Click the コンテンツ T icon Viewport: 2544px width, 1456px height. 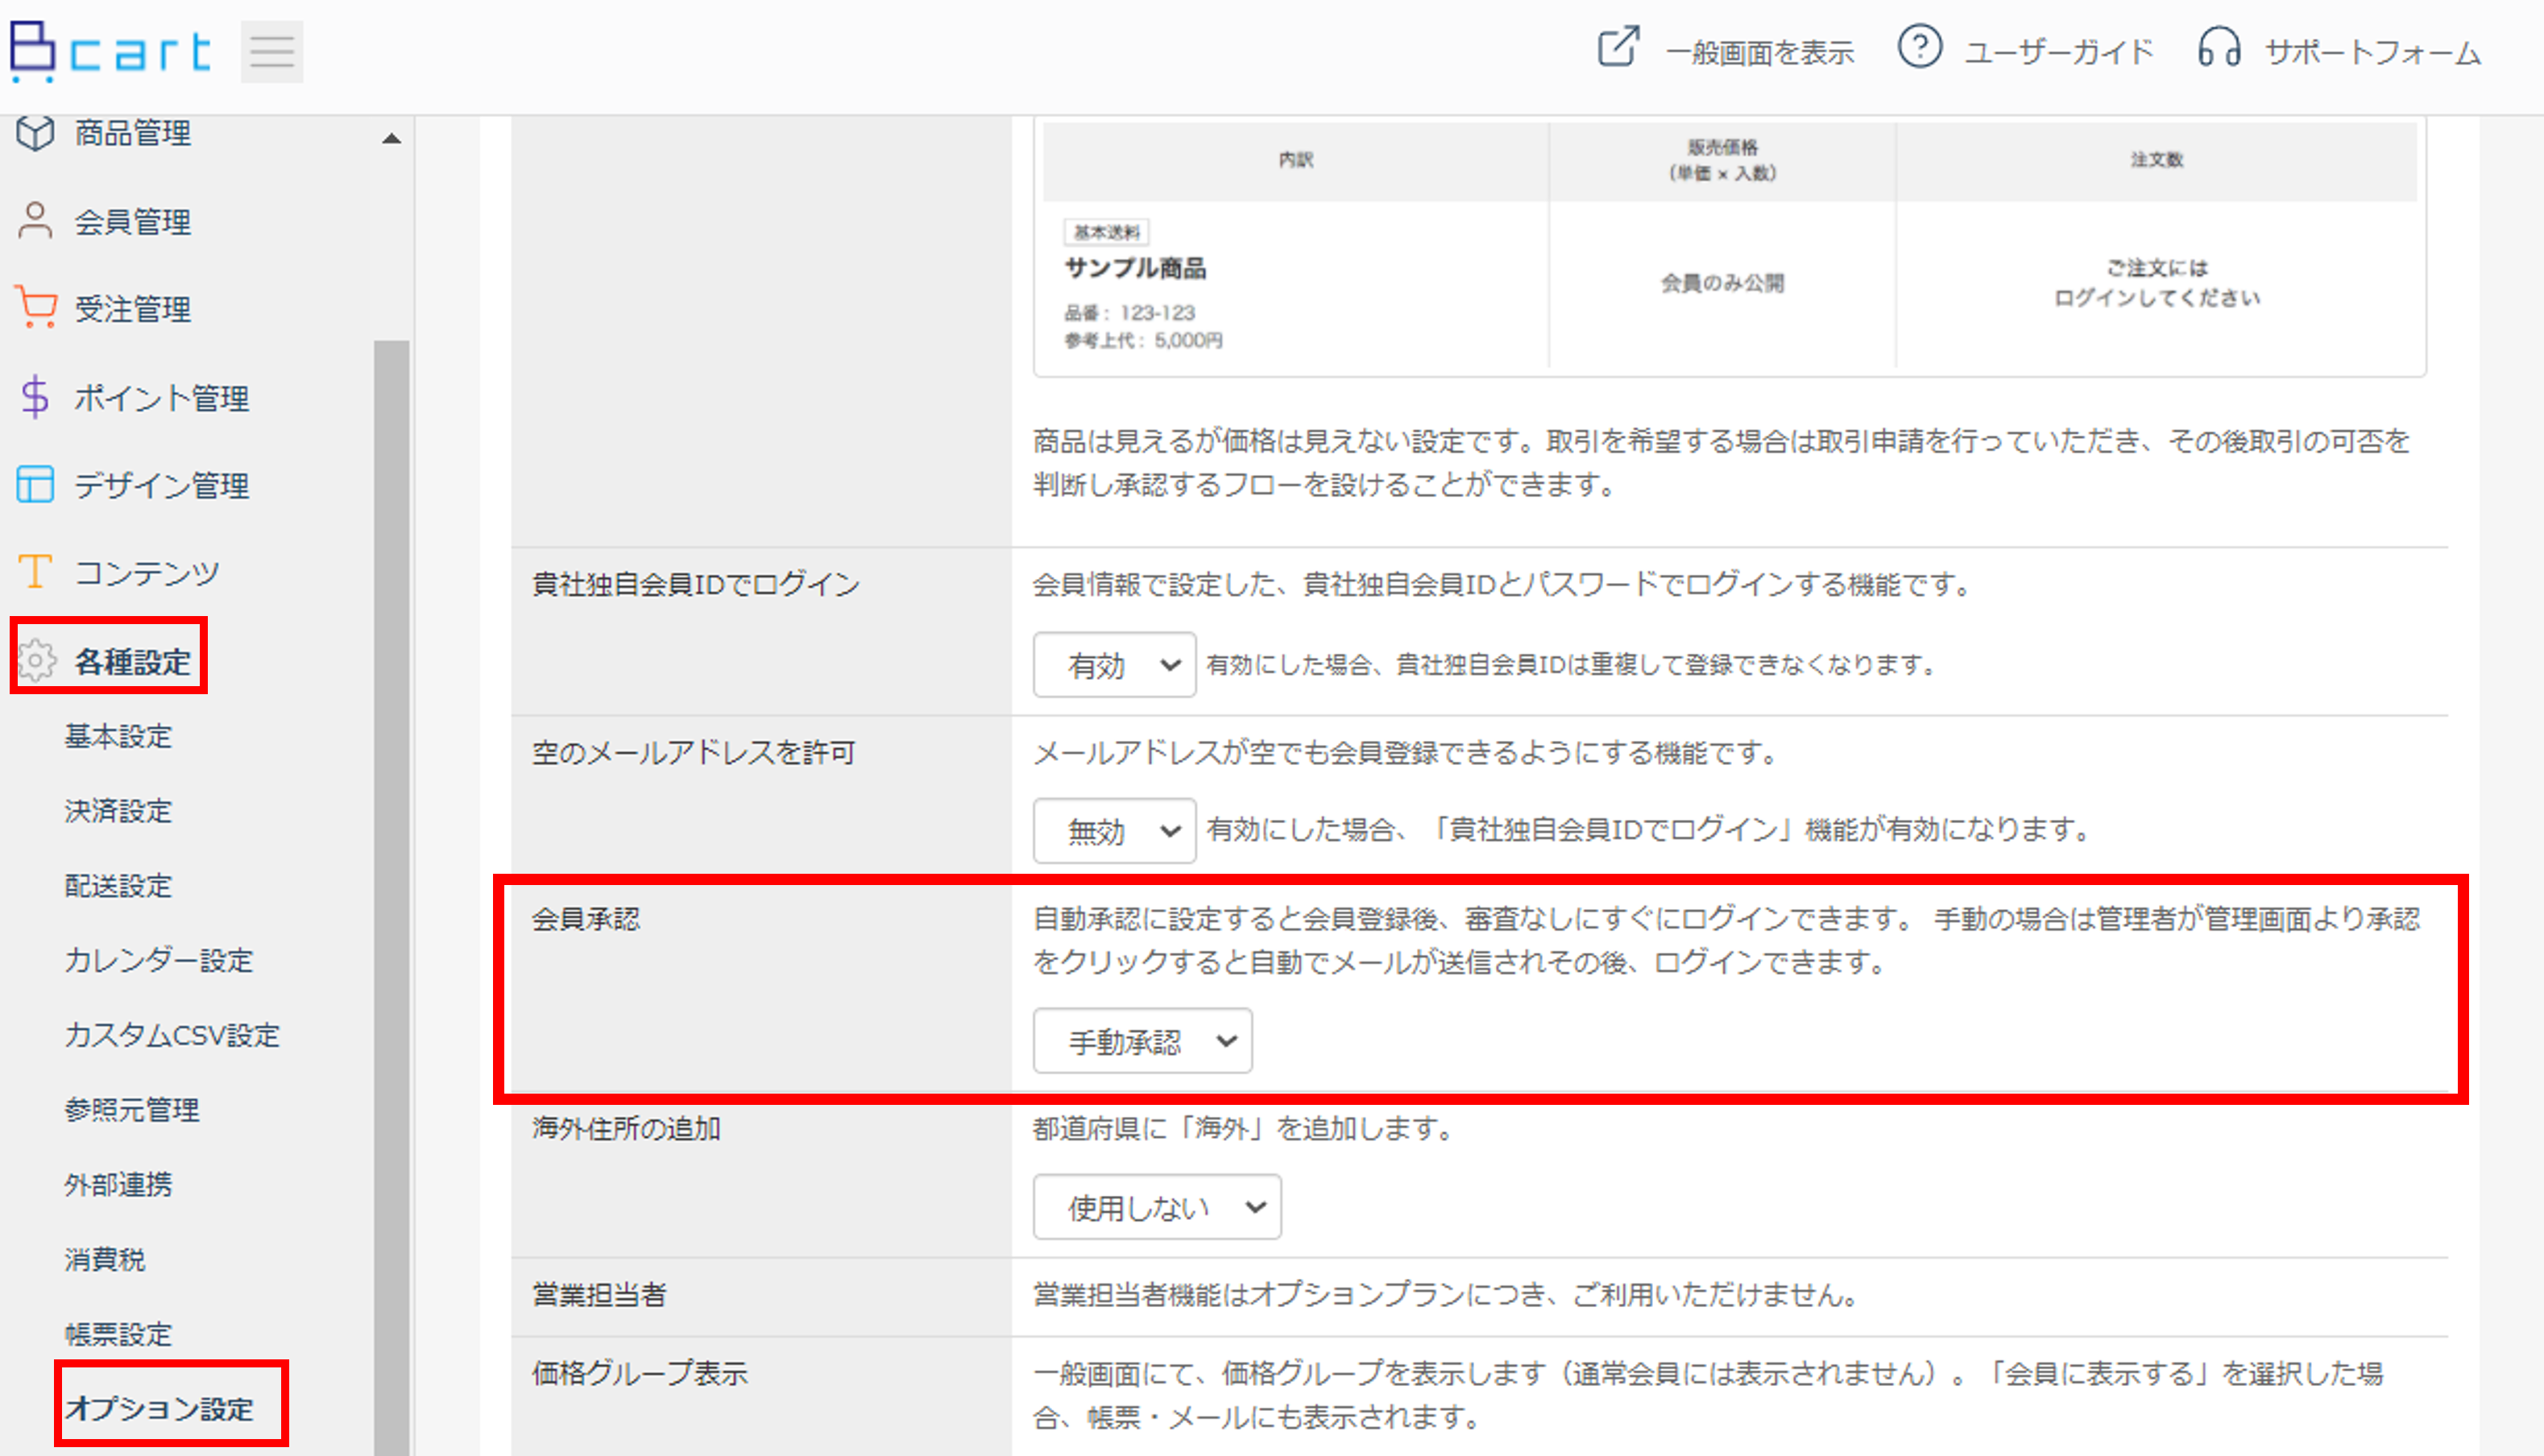36,572
